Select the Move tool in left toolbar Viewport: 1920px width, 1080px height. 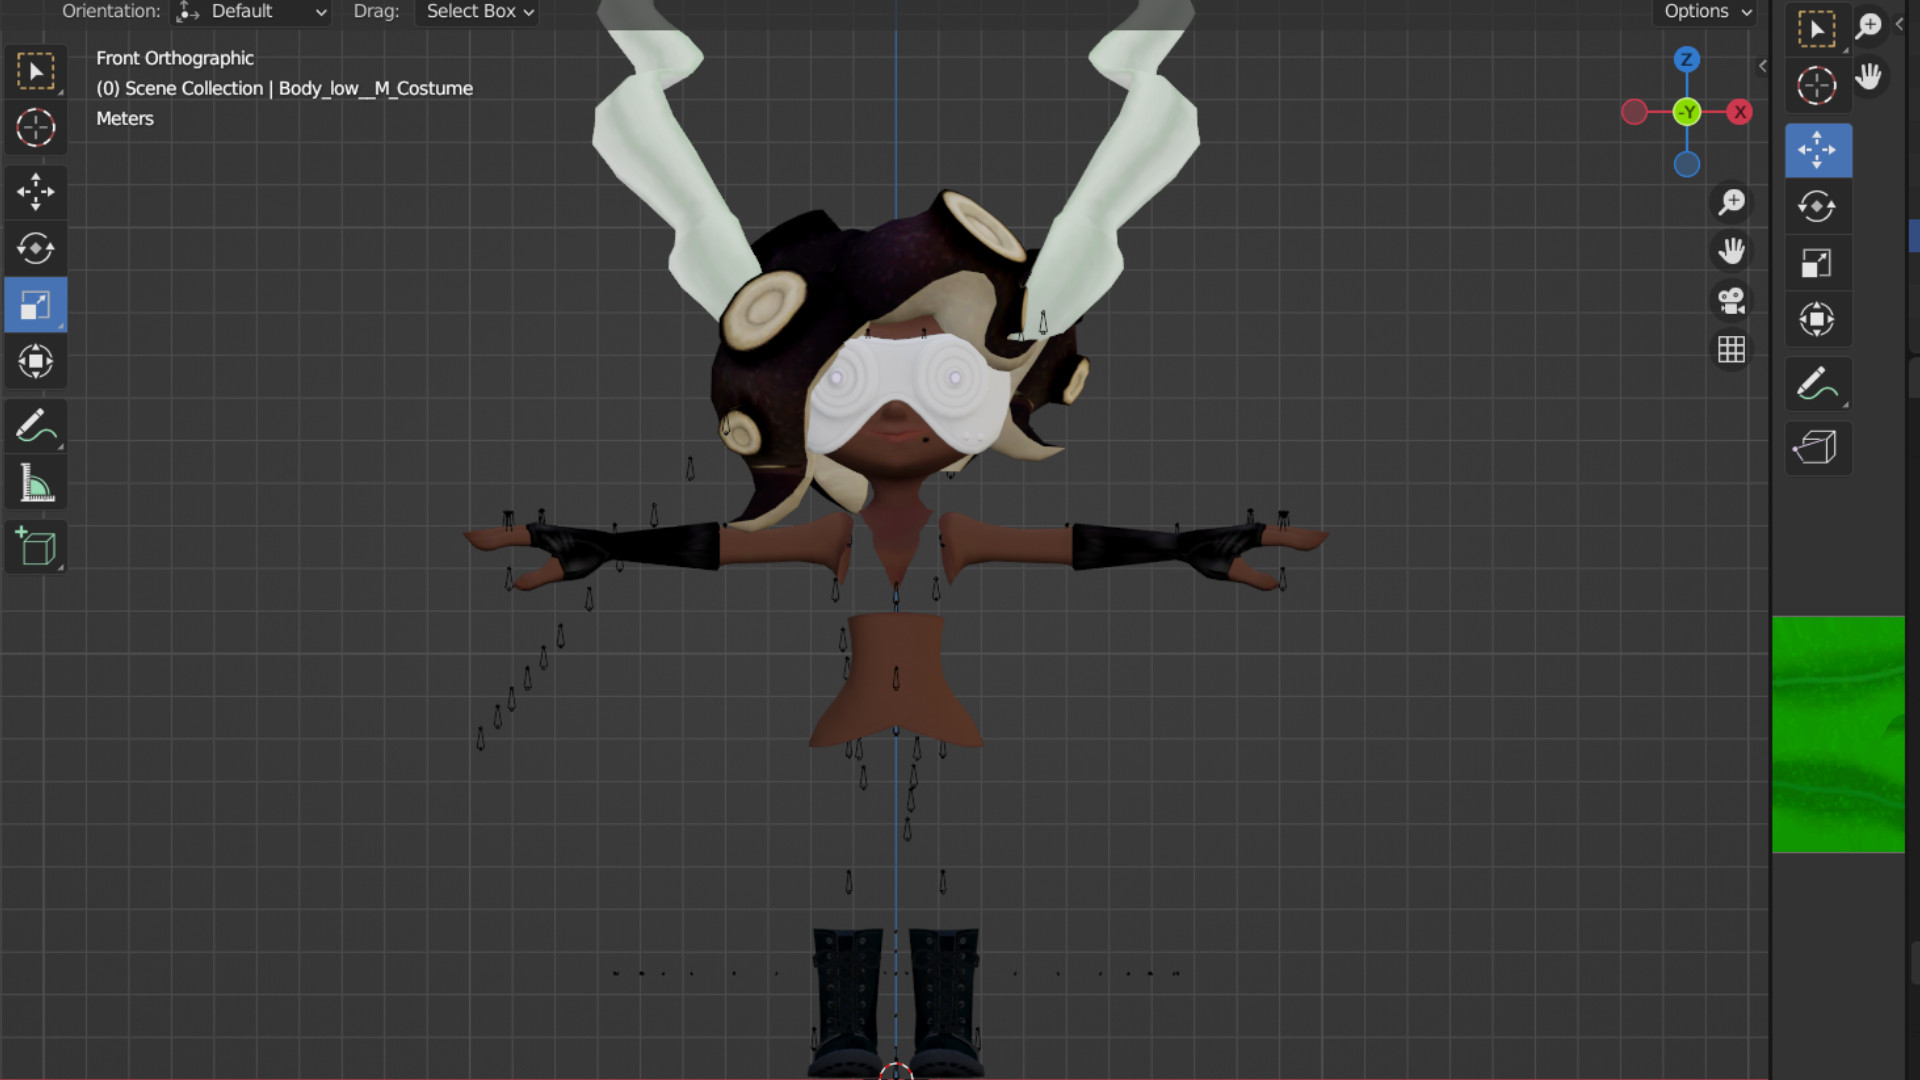pos(36,192)
